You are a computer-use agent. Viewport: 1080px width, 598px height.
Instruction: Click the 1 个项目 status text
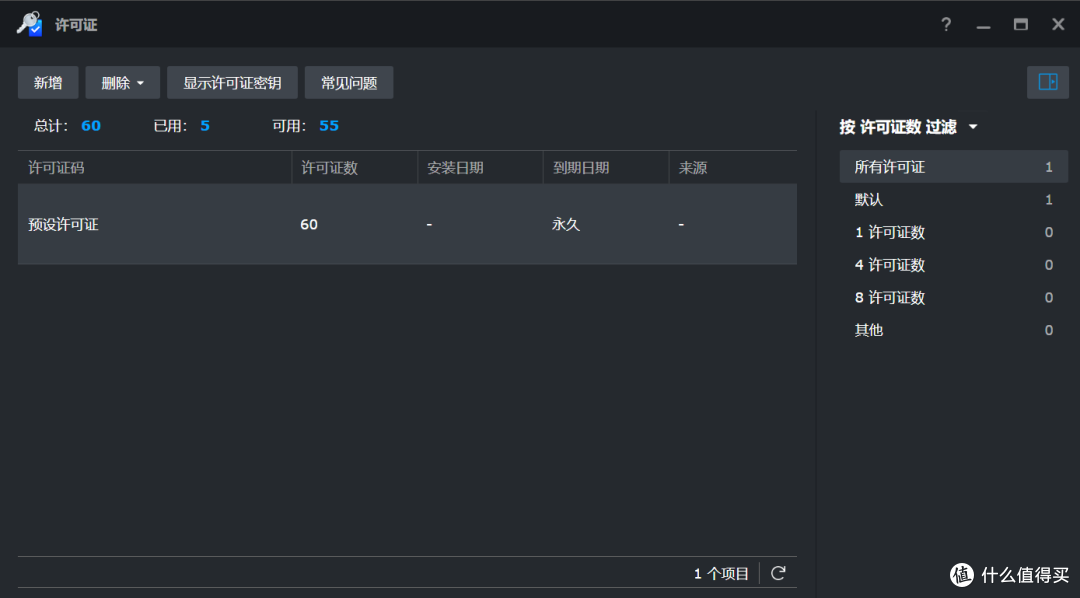721,573
